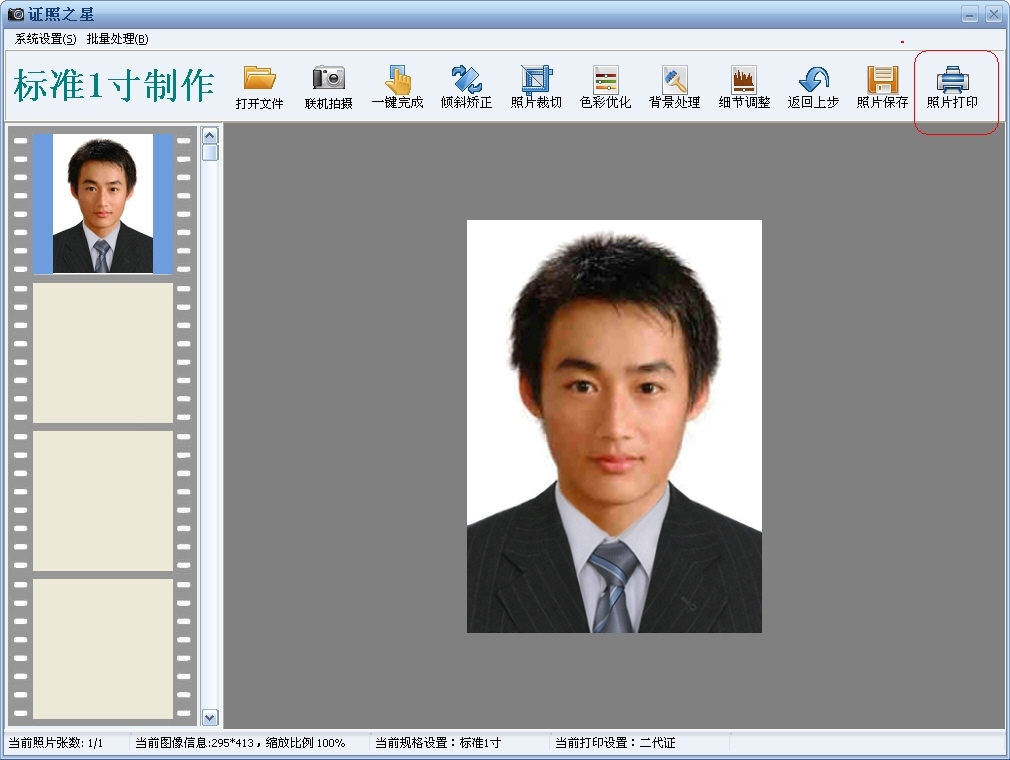The image size is (1010, 760).
Task: Click the 证照之星 title bar camera icon
Action: pyautogui.click(x=15, y=14)
